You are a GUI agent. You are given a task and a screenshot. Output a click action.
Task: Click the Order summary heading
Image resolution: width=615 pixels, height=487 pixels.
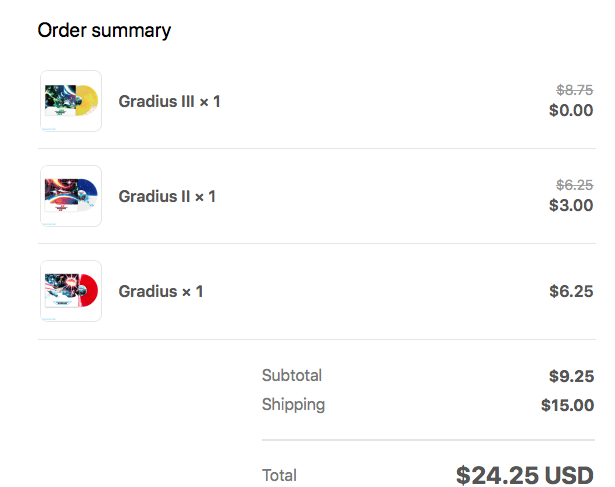[104, 30]
